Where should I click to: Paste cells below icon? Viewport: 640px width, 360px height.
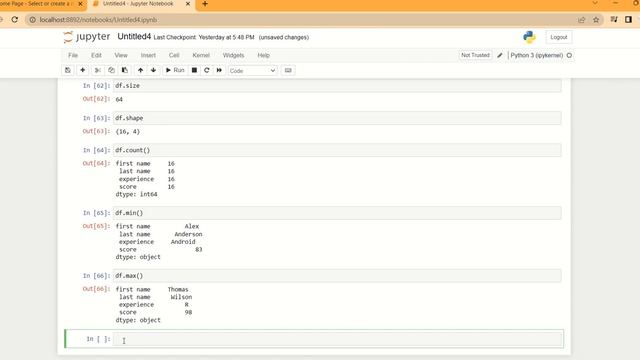tap(124, 70)
